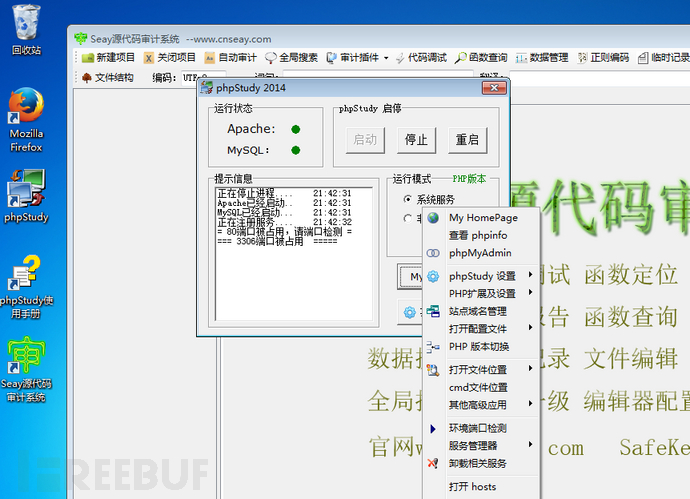Click the 翻译 input field in Seay
The image size is (690, 499).
(x=599, y=78)
